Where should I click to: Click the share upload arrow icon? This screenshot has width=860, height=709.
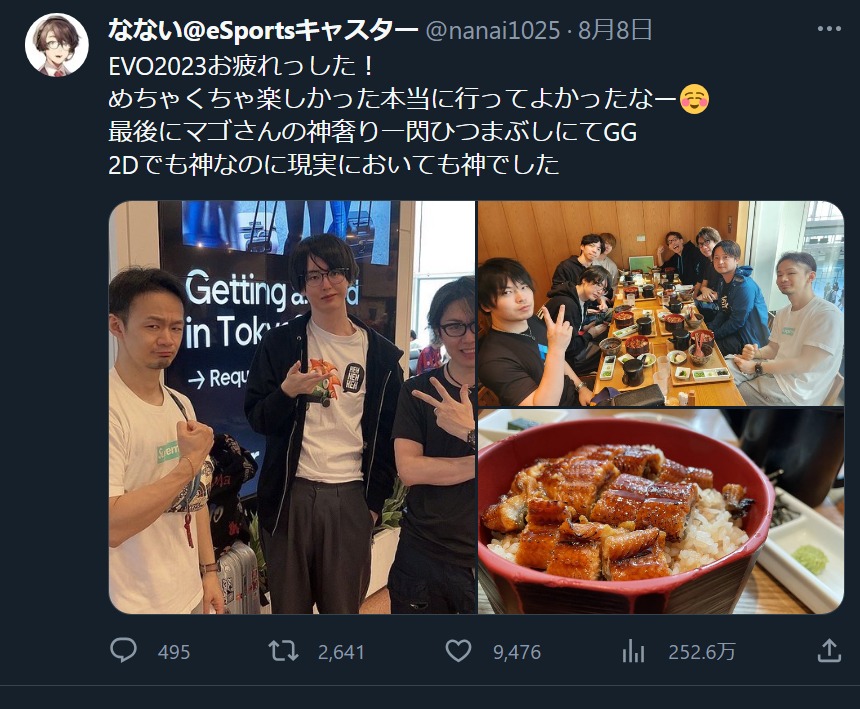click(829, 651)
